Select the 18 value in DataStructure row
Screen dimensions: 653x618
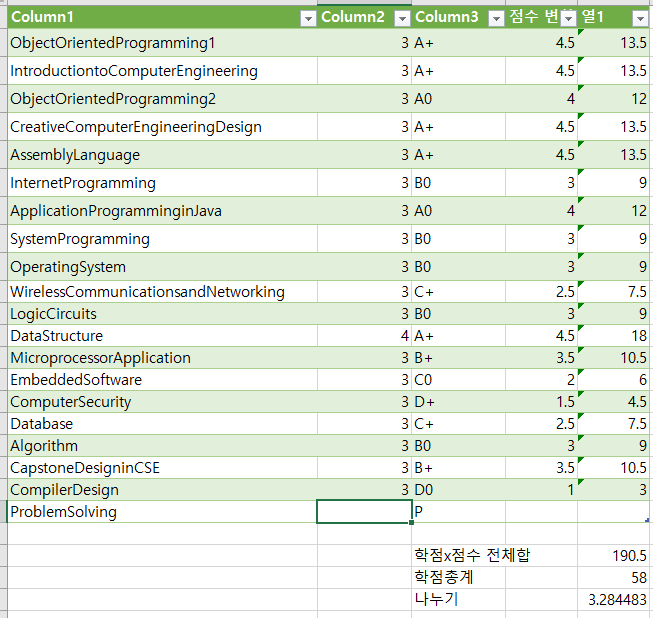coord(613,336)
